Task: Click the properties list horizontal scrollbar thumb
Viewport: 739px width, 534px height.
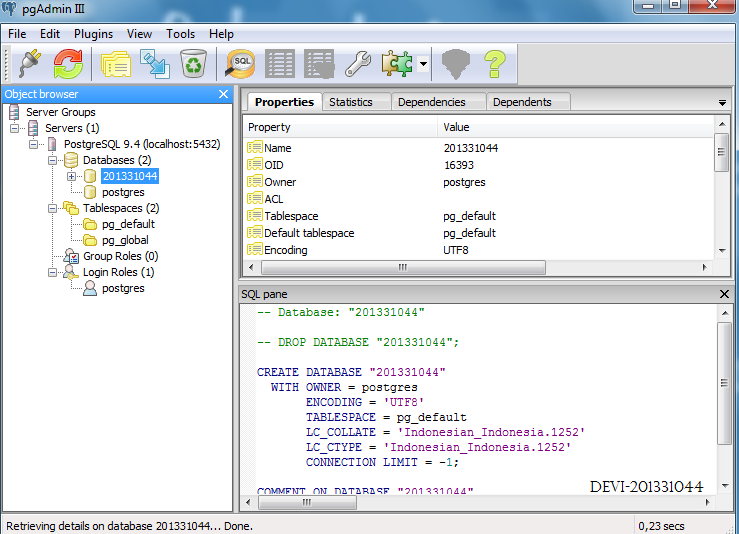Action: pyautogui.click(x=403, y=267)
